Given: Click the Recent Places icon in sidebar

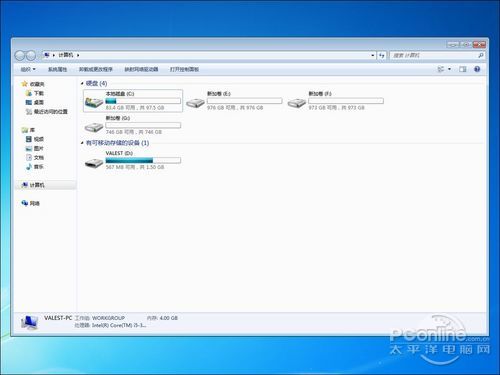Looking at the screenshot, I should point(29,112).
